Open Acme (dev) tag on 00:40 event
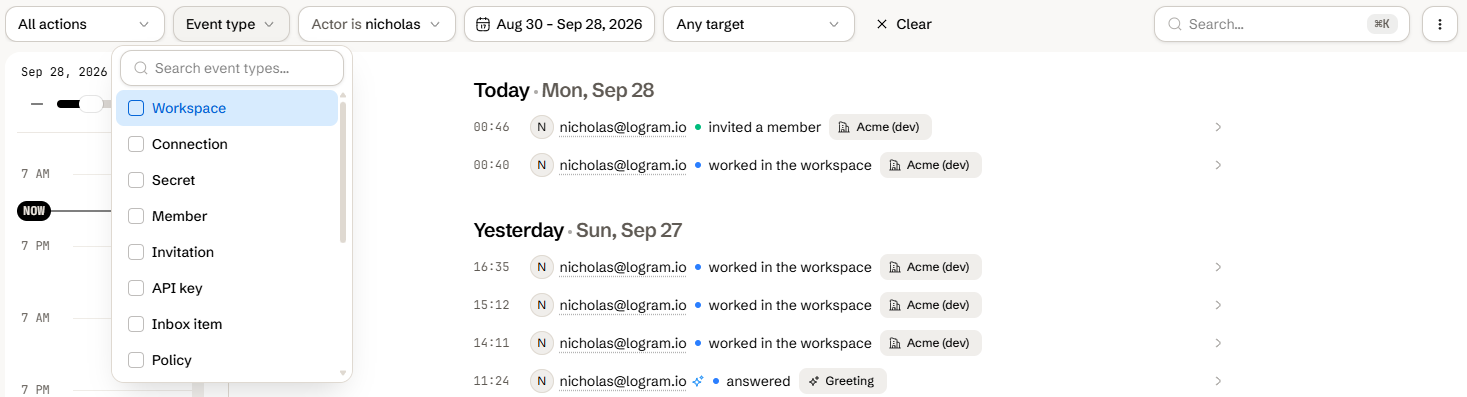This screenshot has height=397, width=1467. click(x=931, y=165)
